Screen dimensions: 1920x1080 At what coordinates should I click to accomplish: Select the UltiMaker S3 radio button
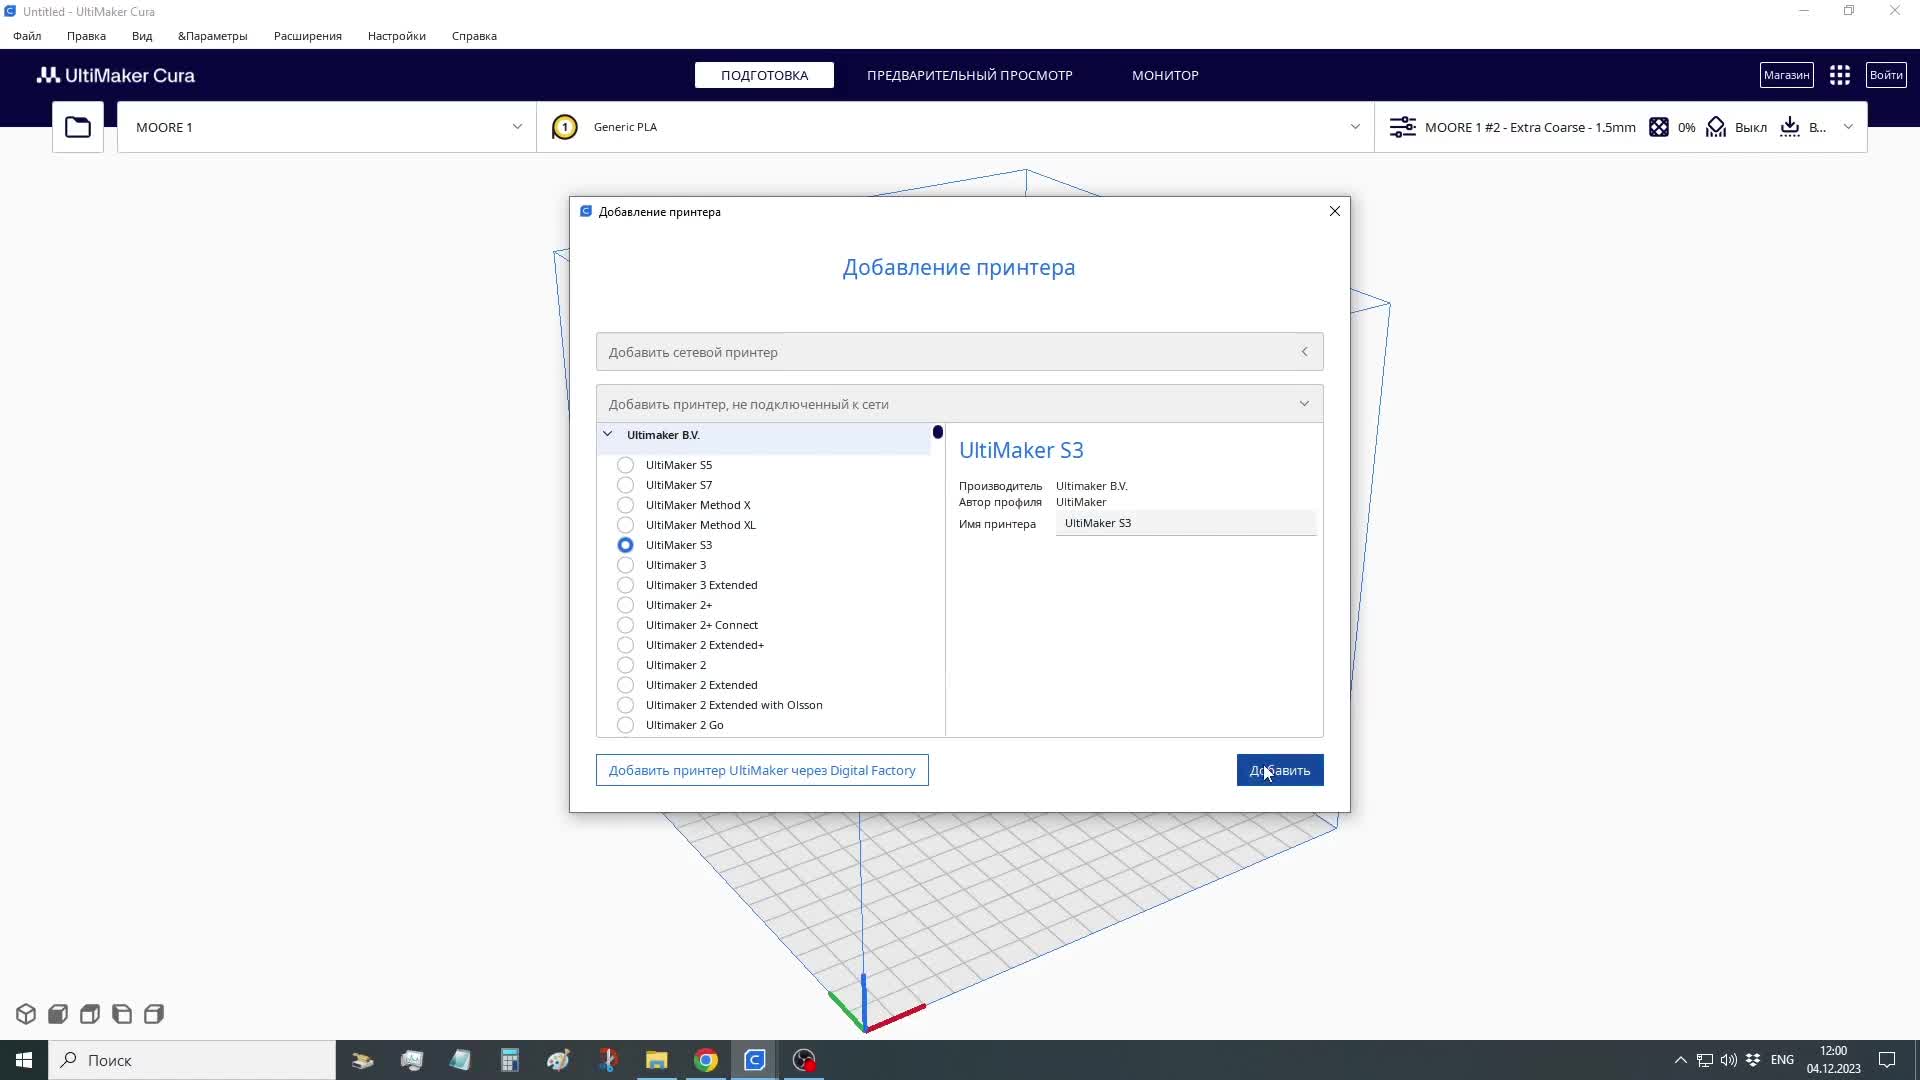click(x=625, y=545)
